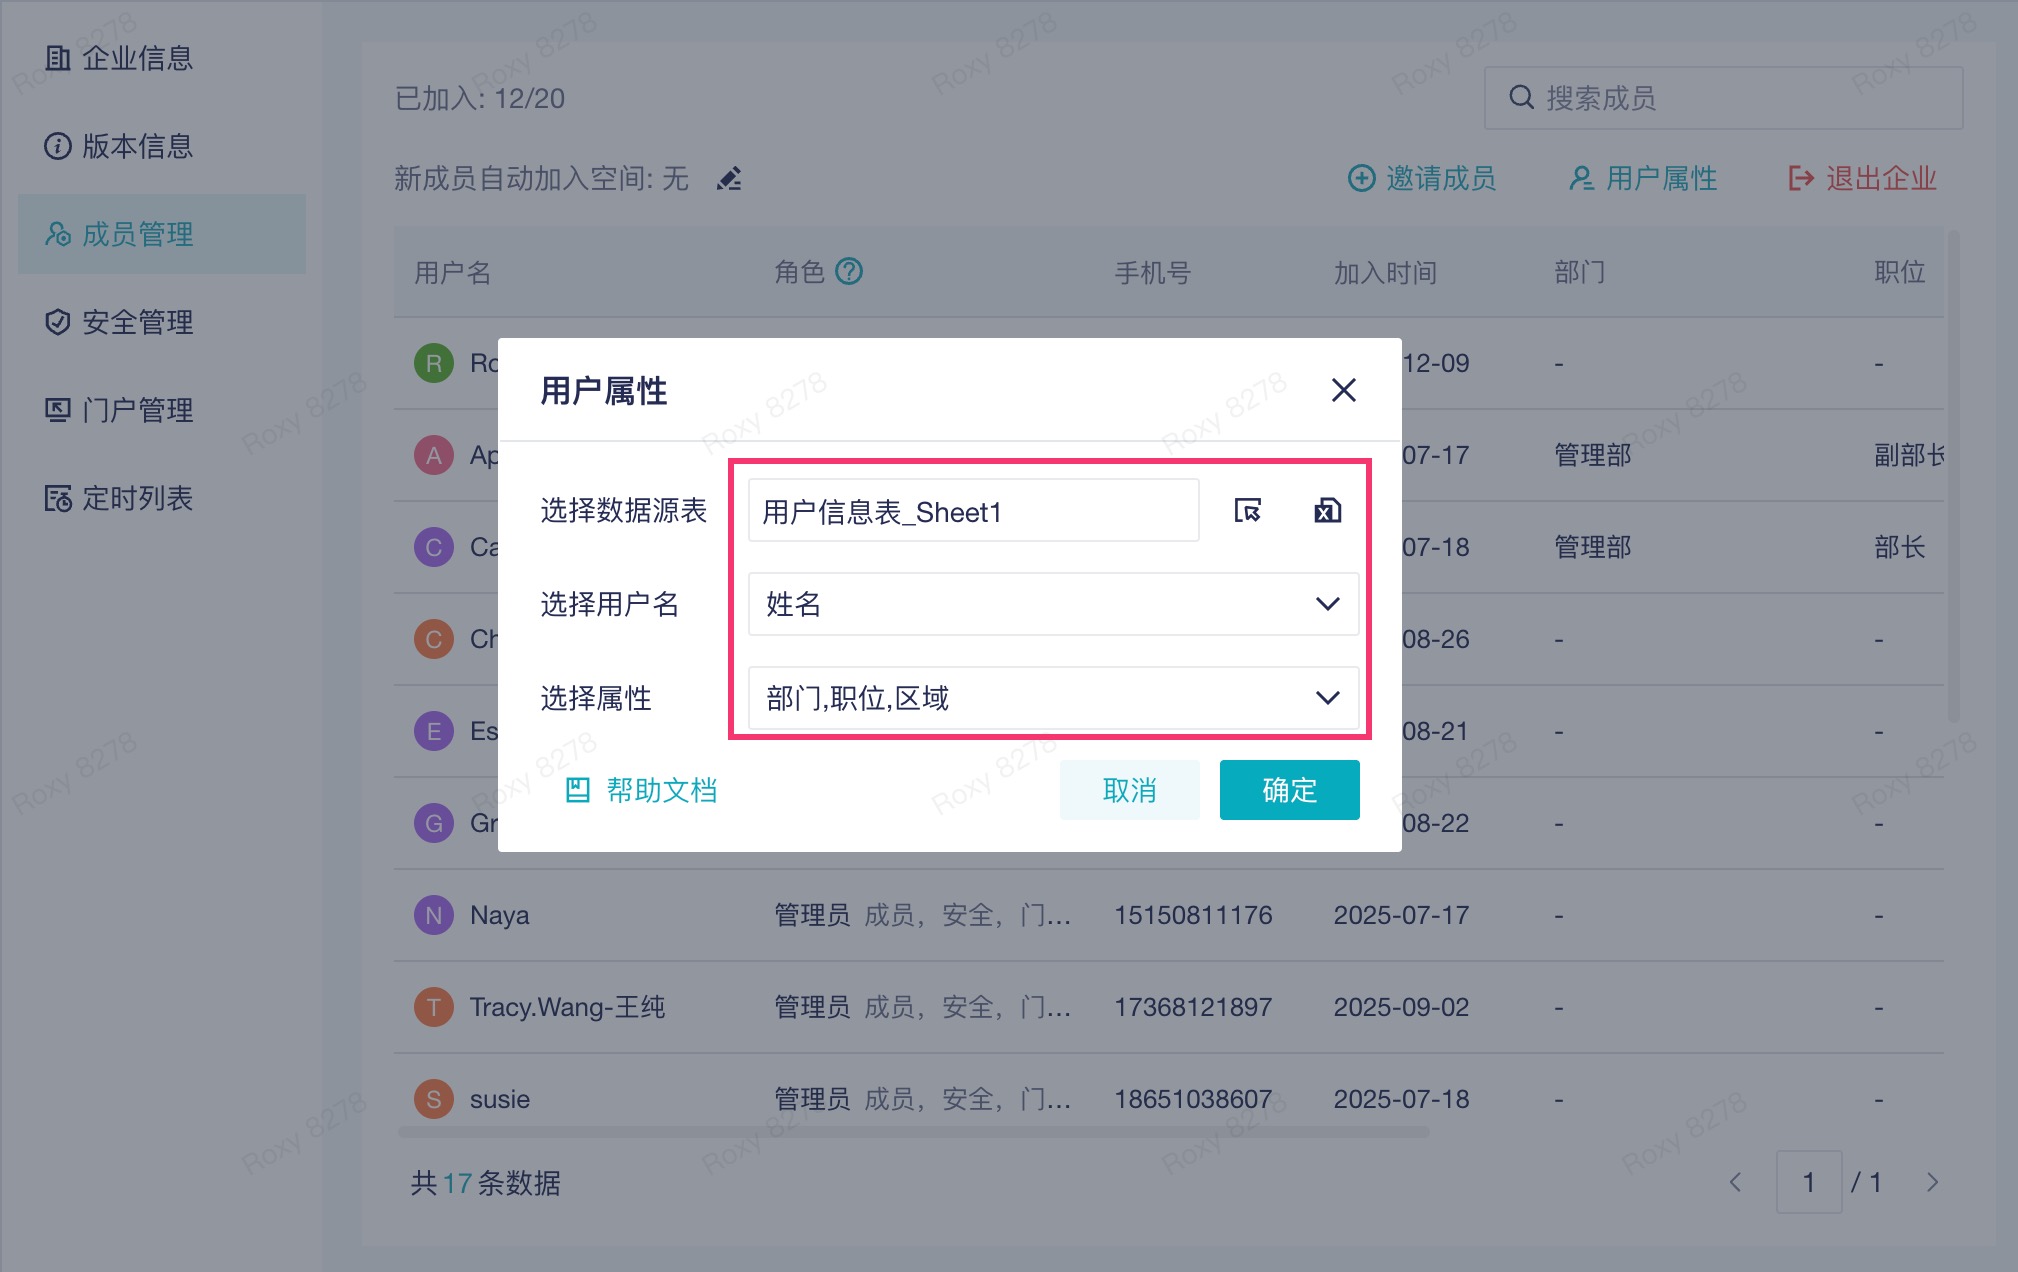Click the role help question mark icon
The image size is (2018, 1272).
(x=849, y=271)
